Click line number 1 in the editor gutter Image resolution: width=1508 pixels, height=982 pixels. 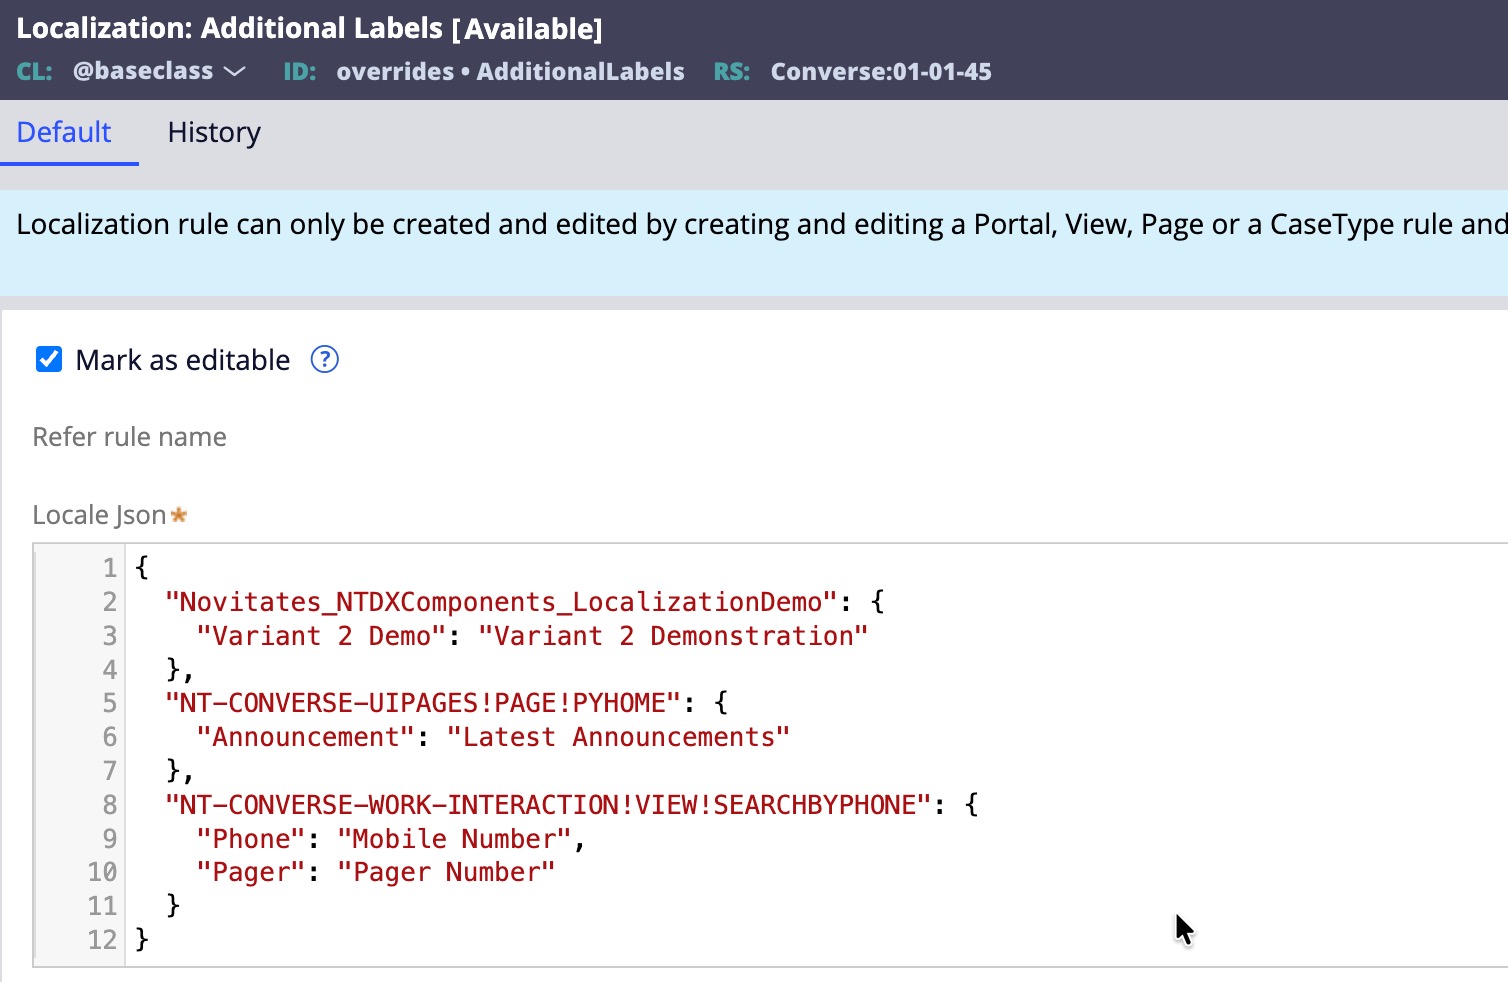point(109,569)
